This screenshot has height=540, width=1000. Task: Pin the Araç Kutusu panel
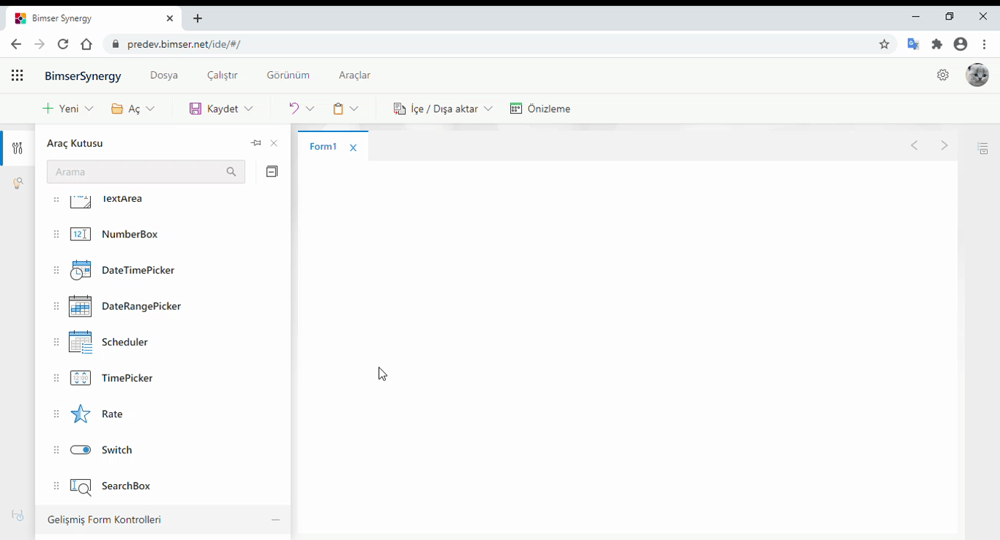256,143
